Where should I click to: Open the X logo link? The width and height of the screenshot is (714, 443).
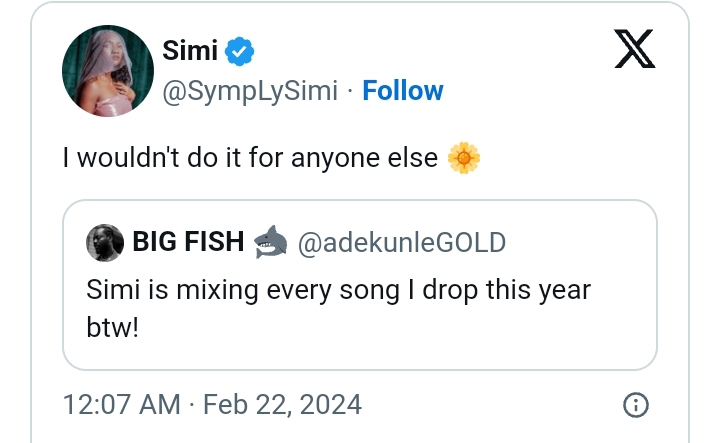pyautogui.click(x=634, y=48)
